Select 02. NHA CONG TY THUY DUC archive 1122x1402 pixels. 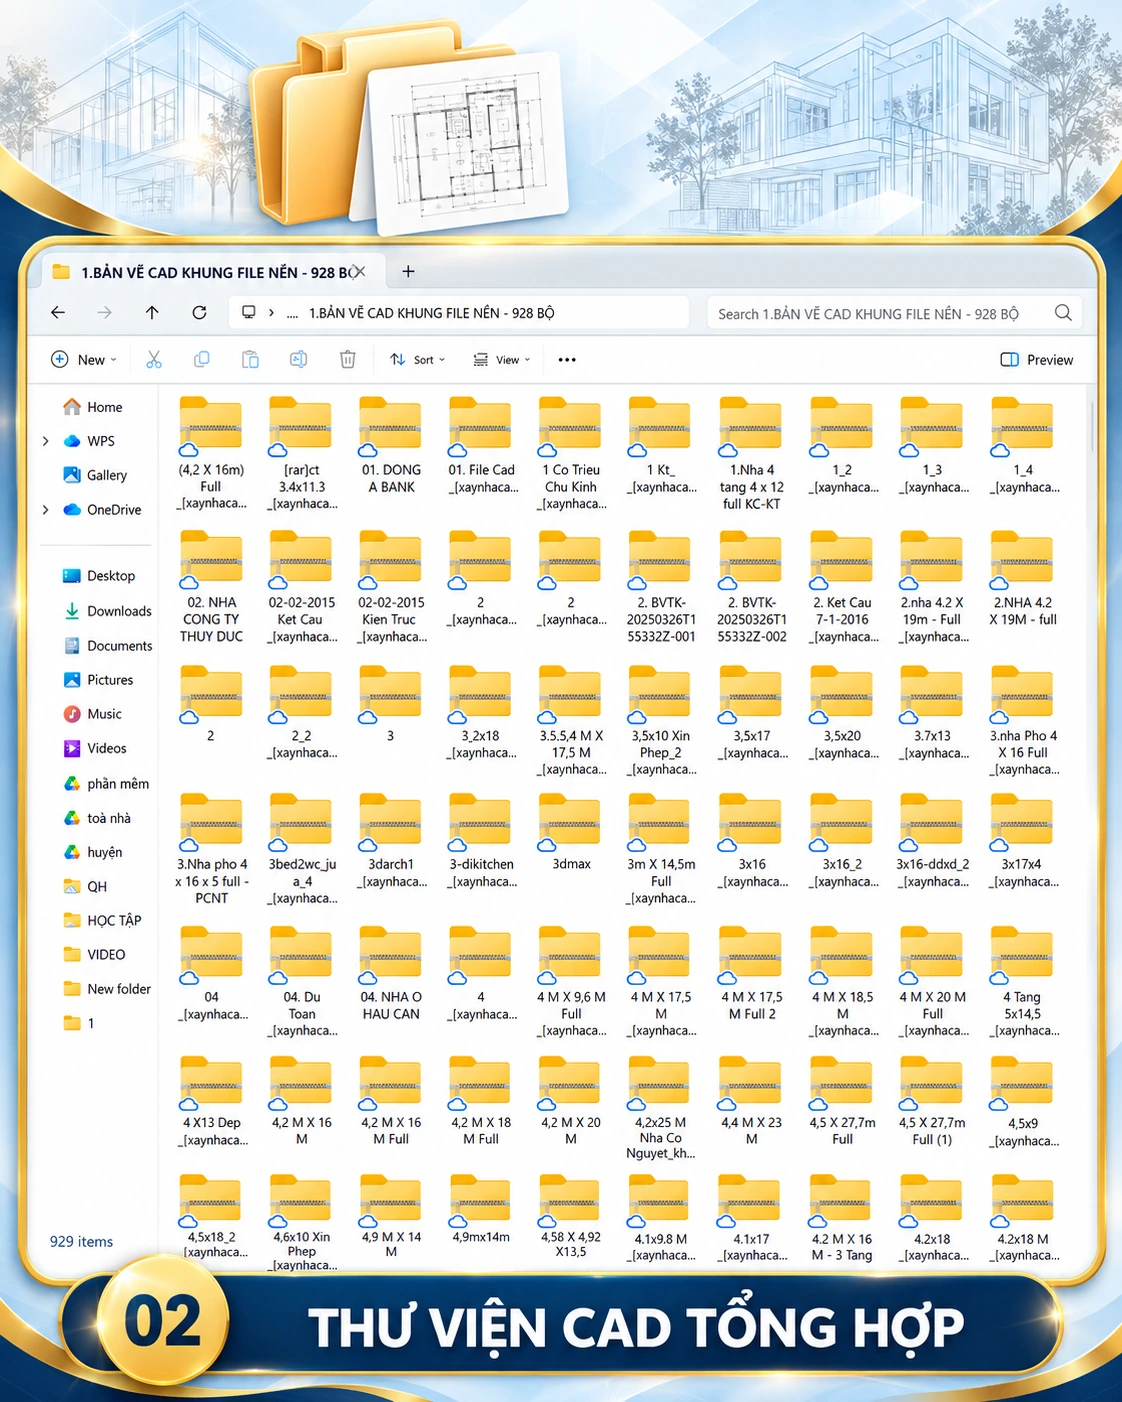(211, 587)
